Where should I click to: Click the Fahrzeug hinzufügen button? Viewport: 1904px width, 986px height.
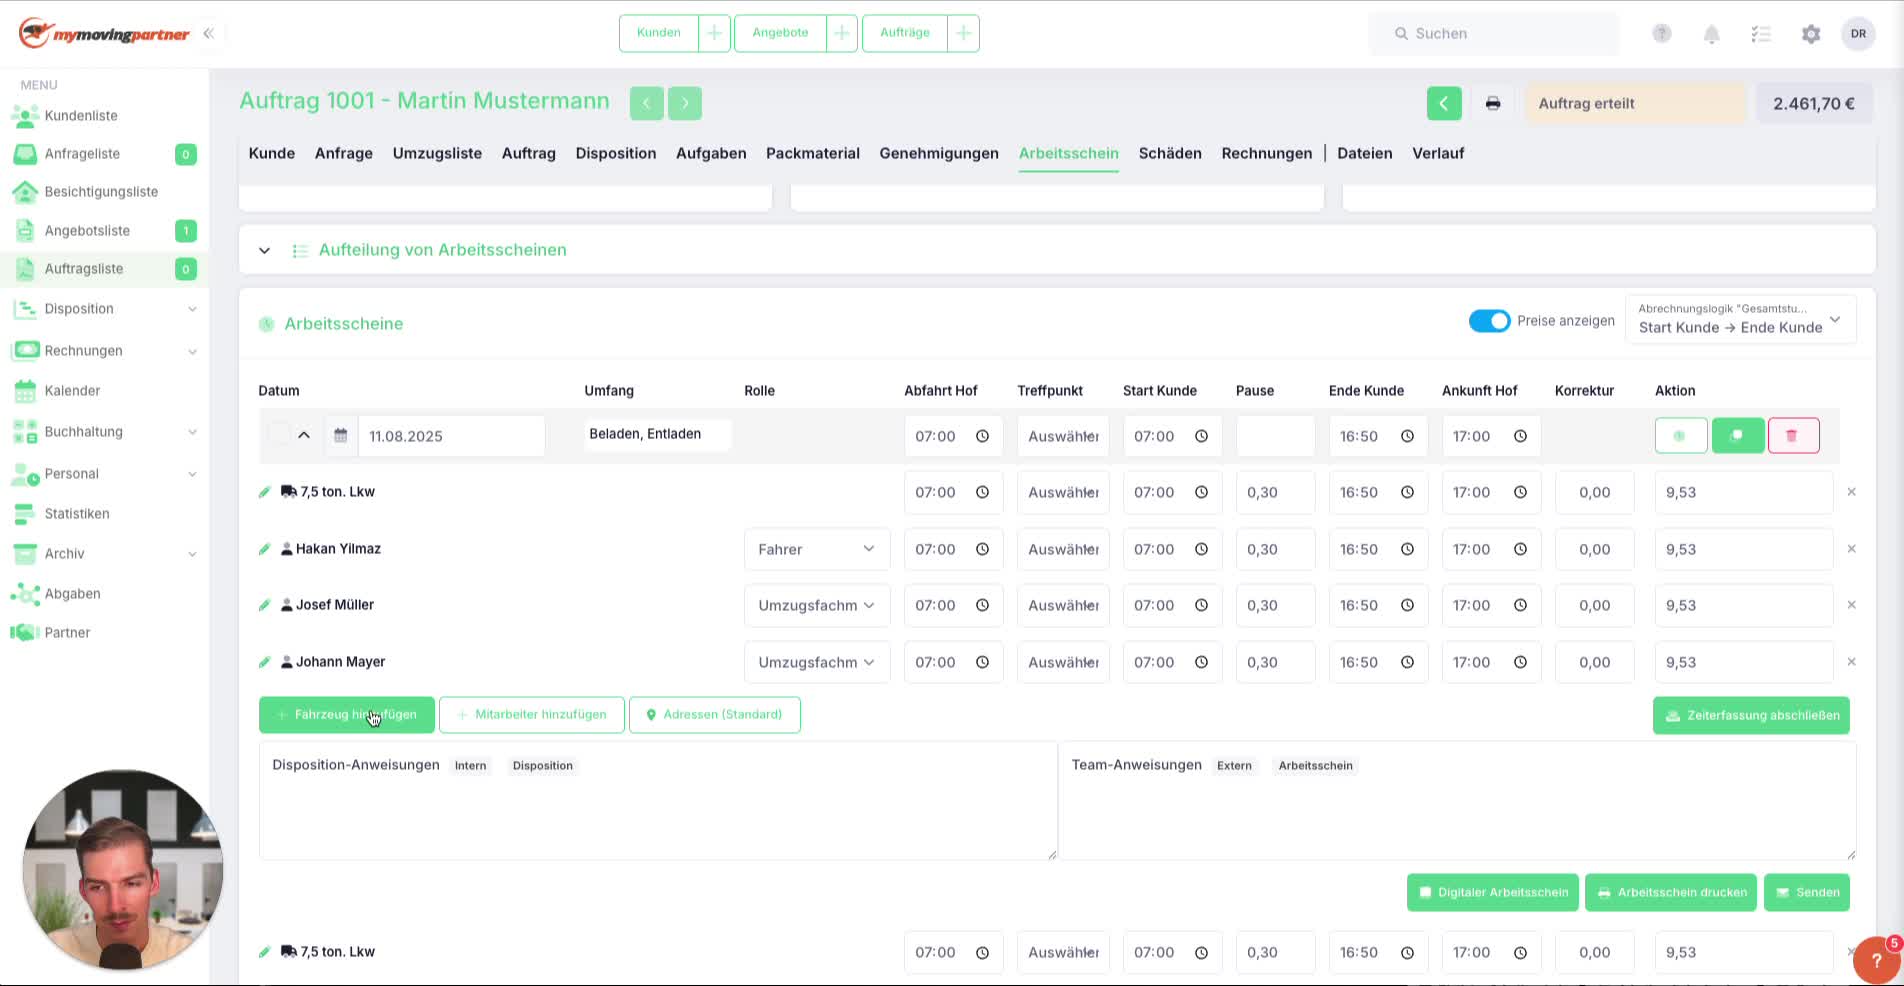point(346,715)
